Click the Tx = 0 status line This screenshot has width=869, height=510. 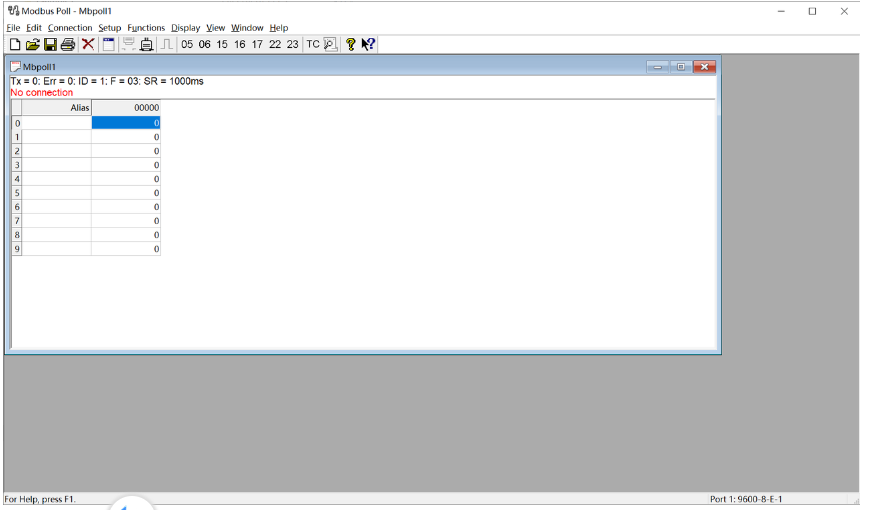(107, 81)
